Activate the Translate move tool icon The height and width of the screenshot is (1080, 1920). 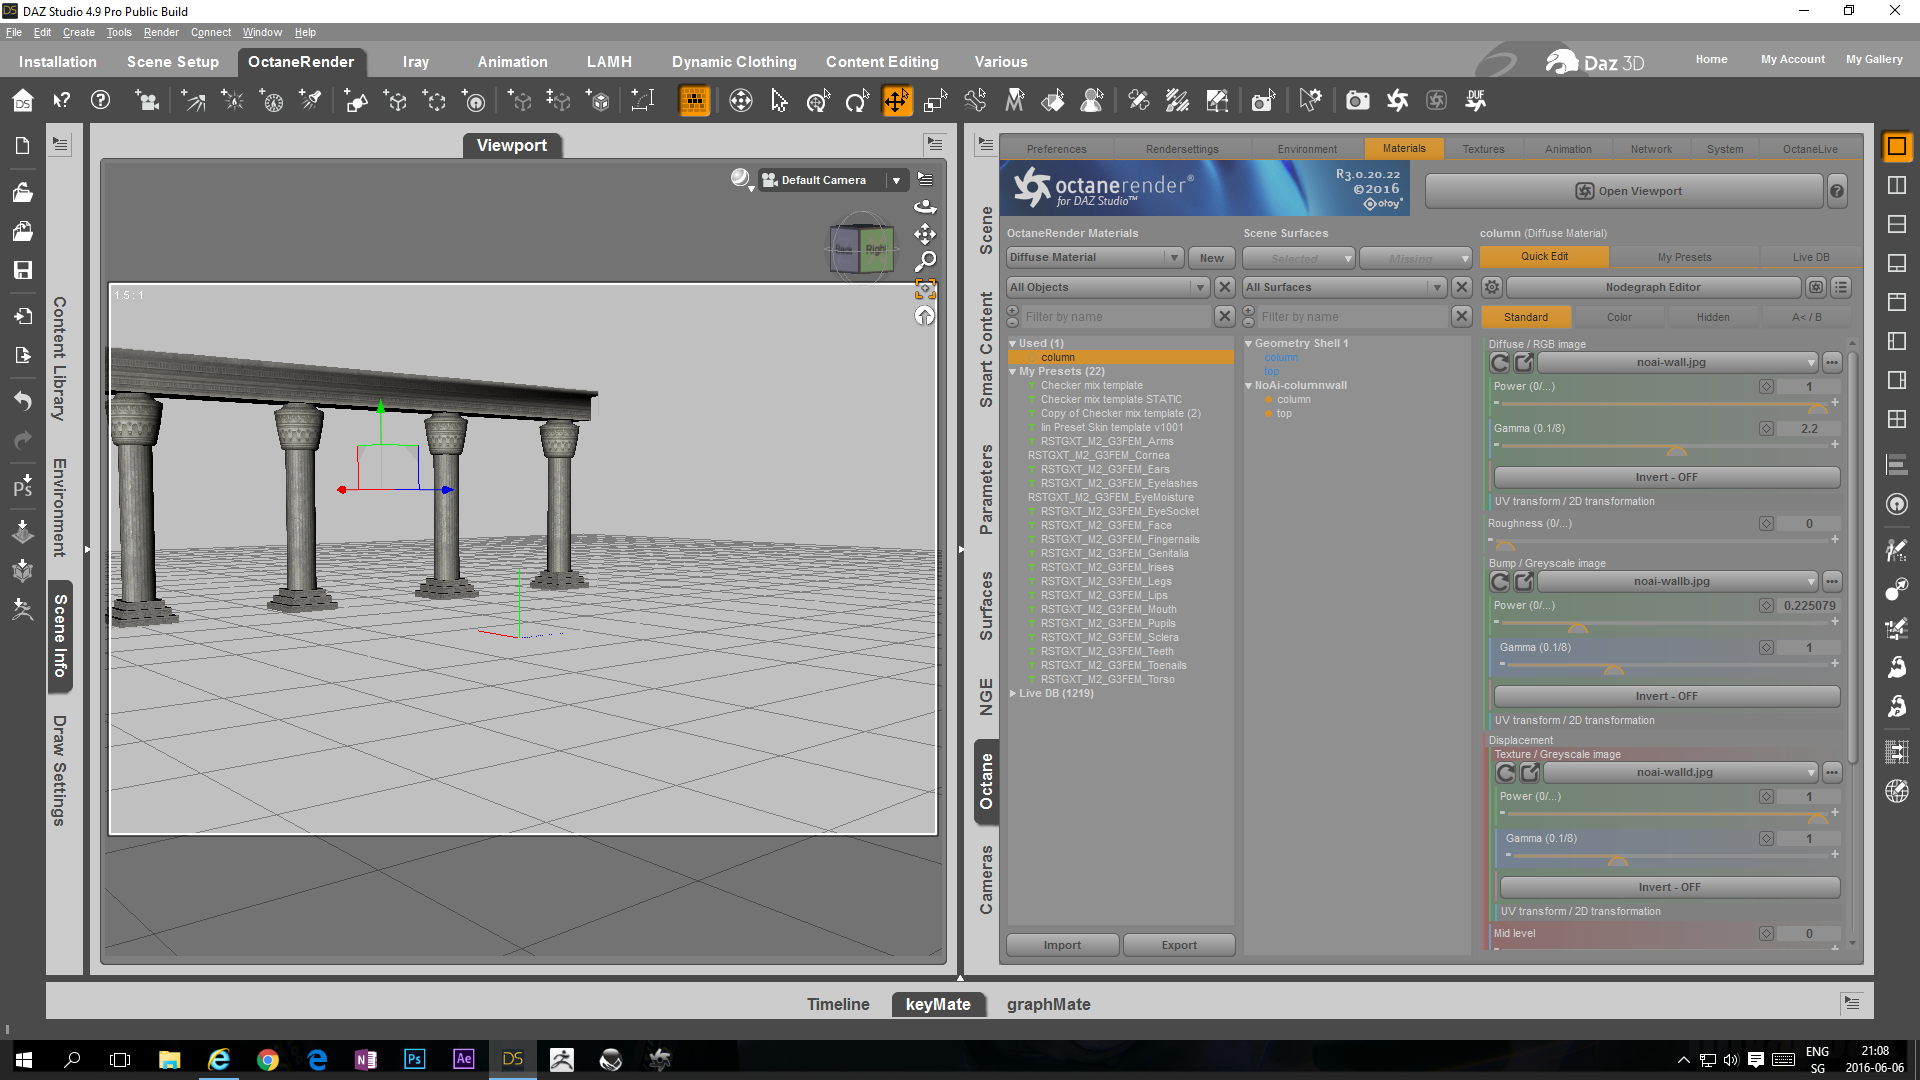coord(897,100)
